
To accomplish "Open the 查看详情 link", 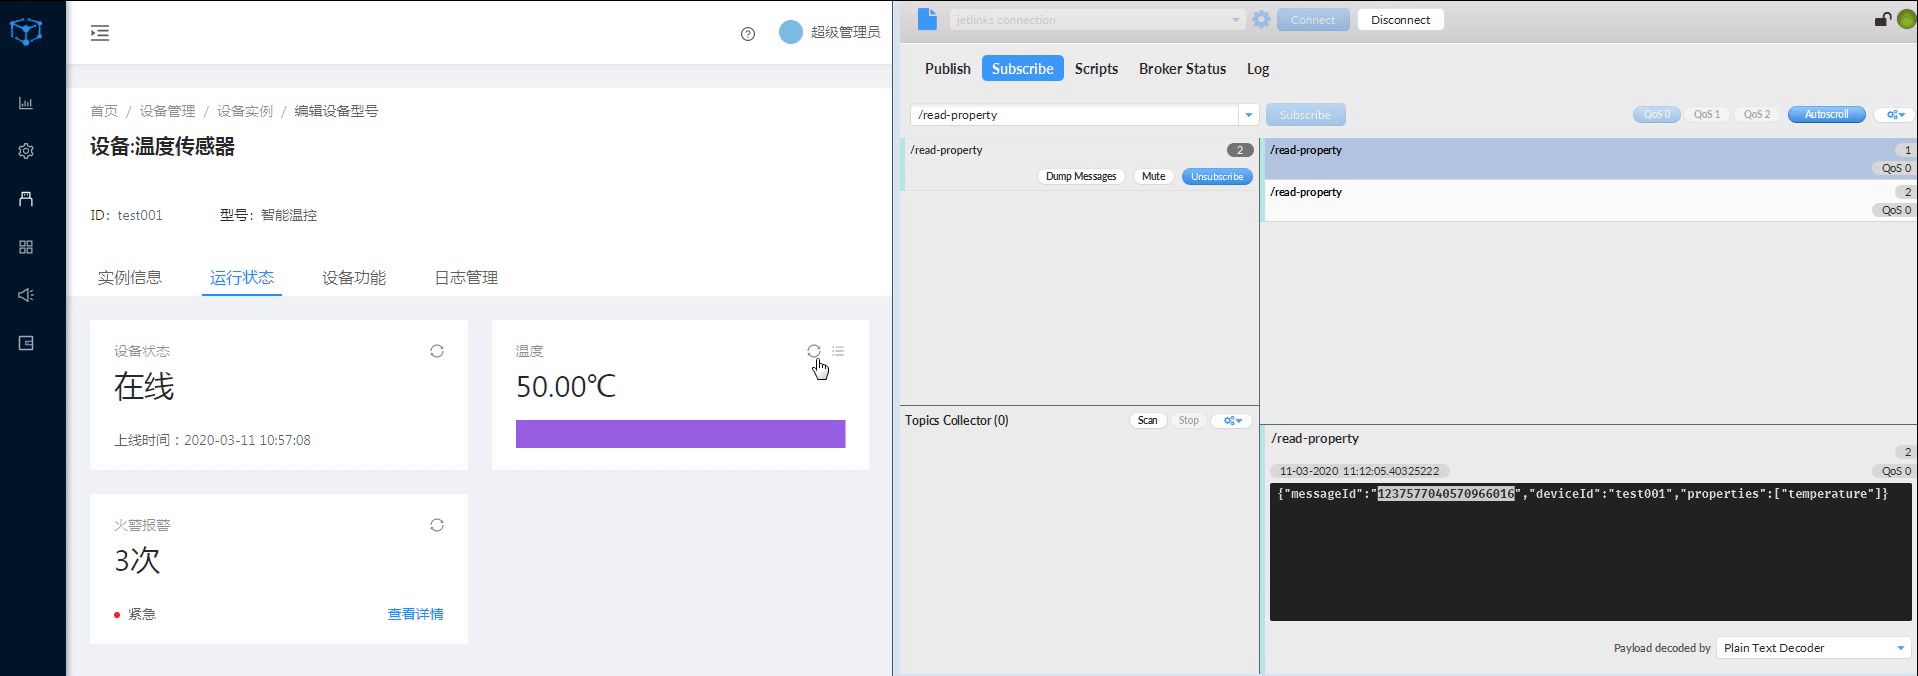I will tap(415, 614).
